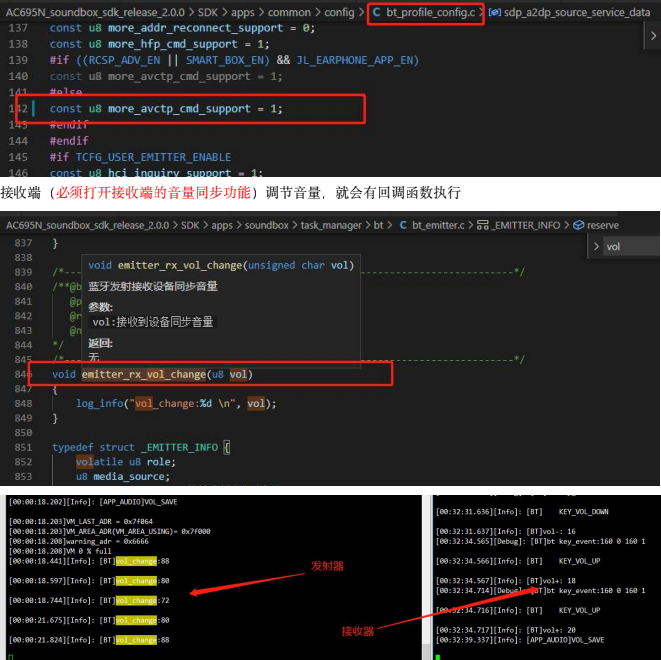Click 'u8 media_source;' line
This screenshot has width=661, height=660.
click(123, 476)
